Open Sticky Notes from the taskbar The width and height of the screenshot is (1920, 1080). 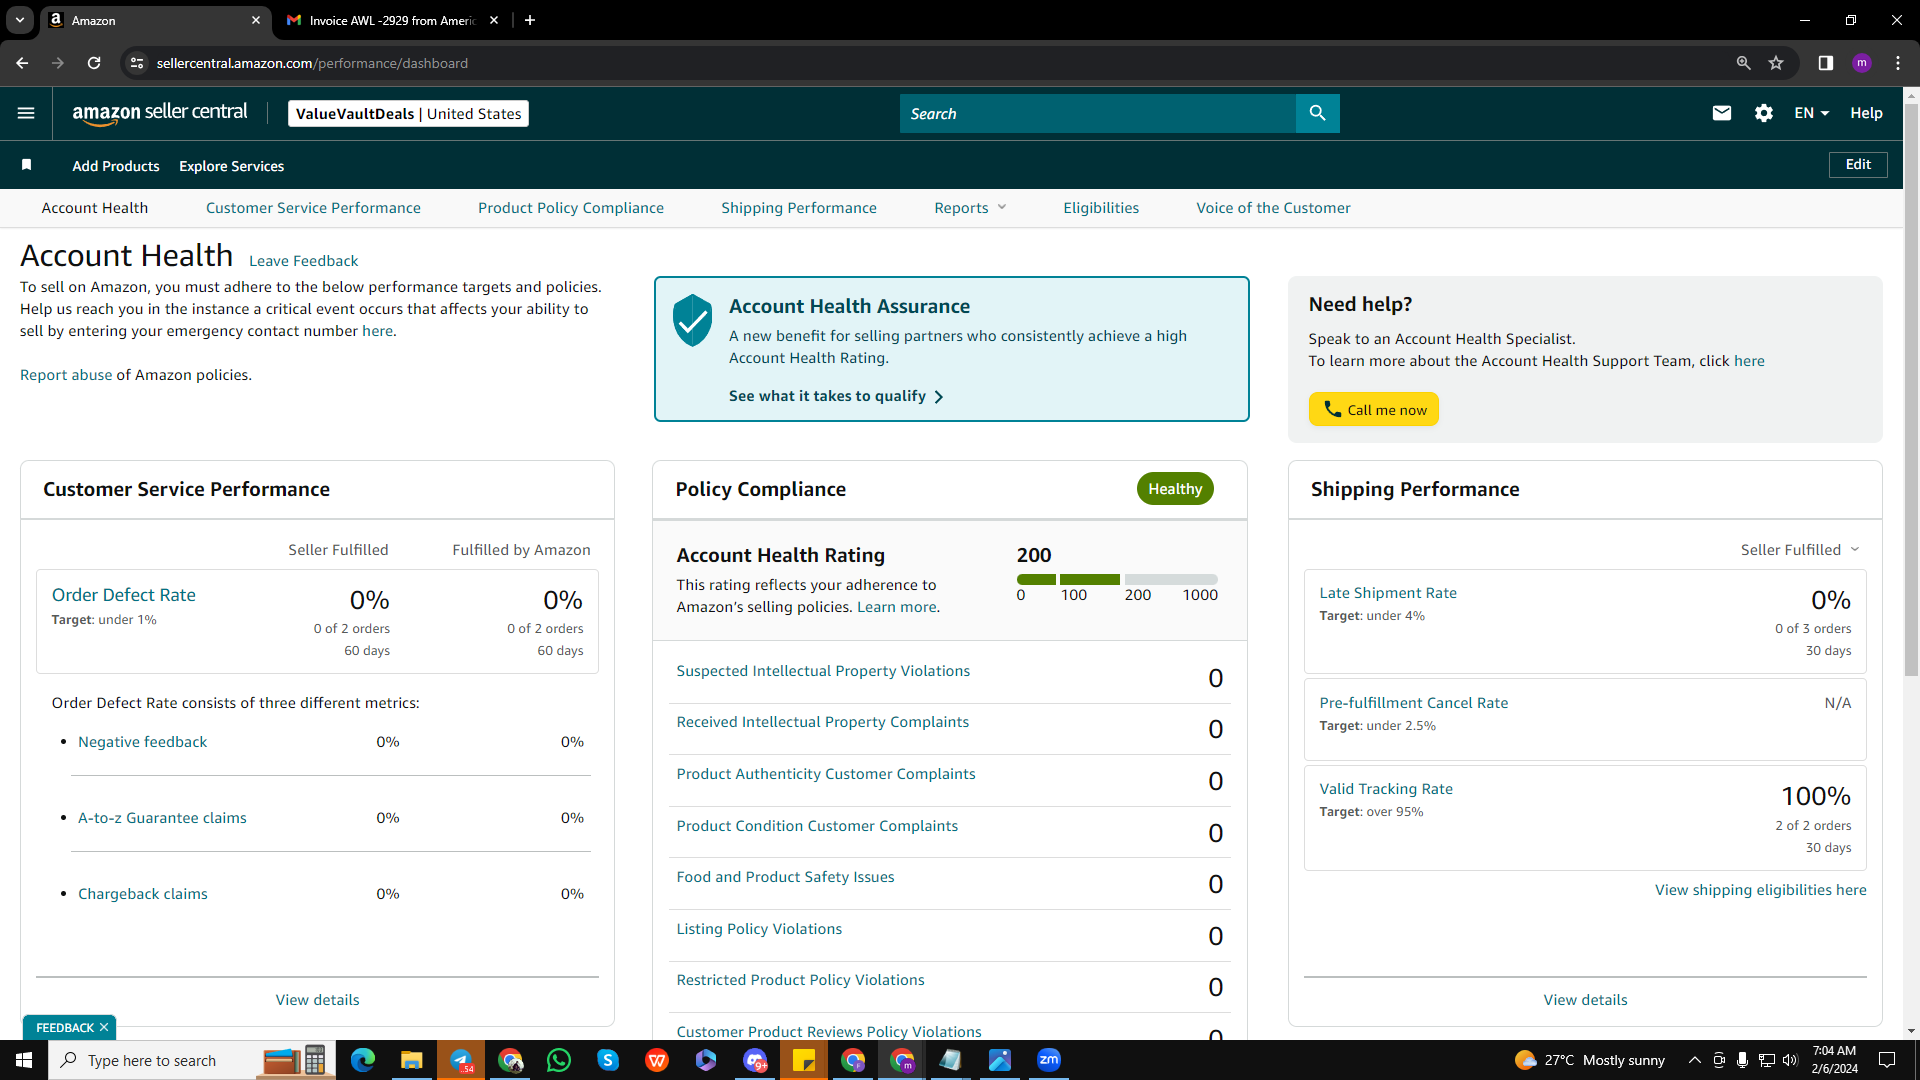804,1060
